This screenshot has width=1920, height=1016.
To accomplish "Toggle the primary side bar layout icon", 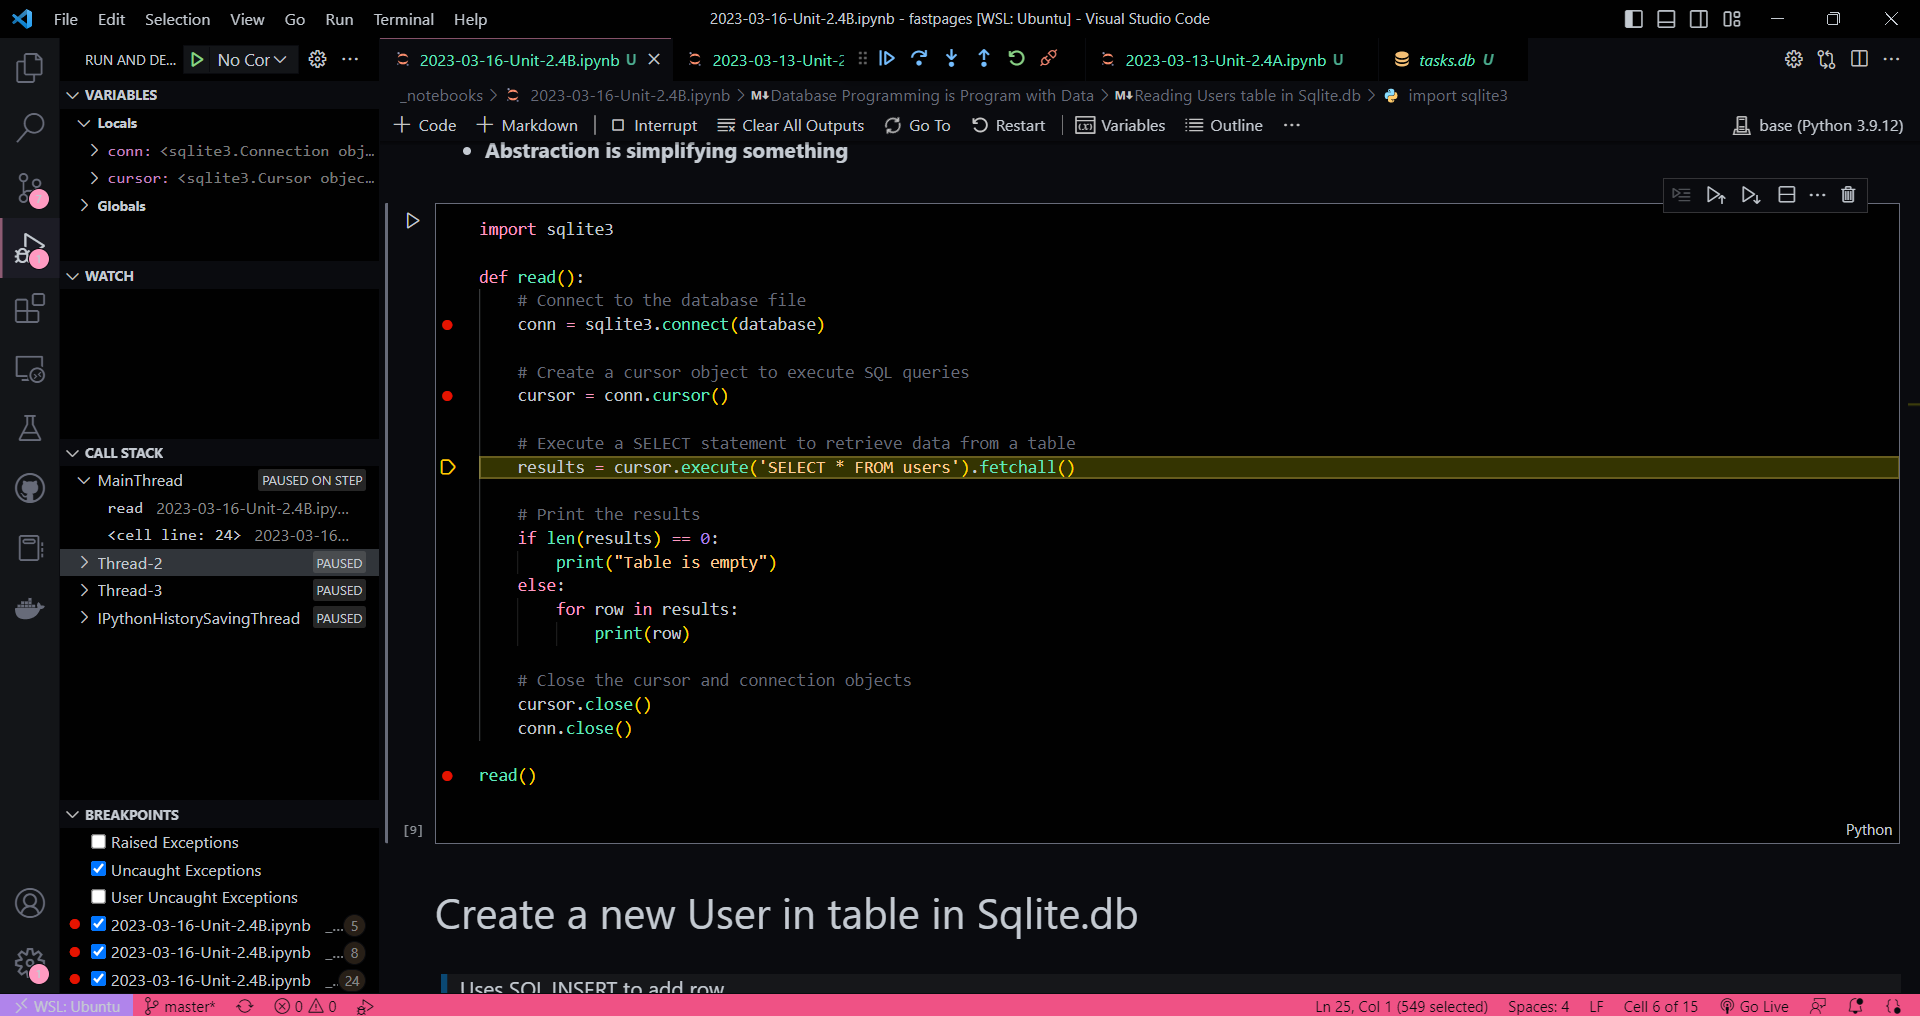I will point(1634,19).
